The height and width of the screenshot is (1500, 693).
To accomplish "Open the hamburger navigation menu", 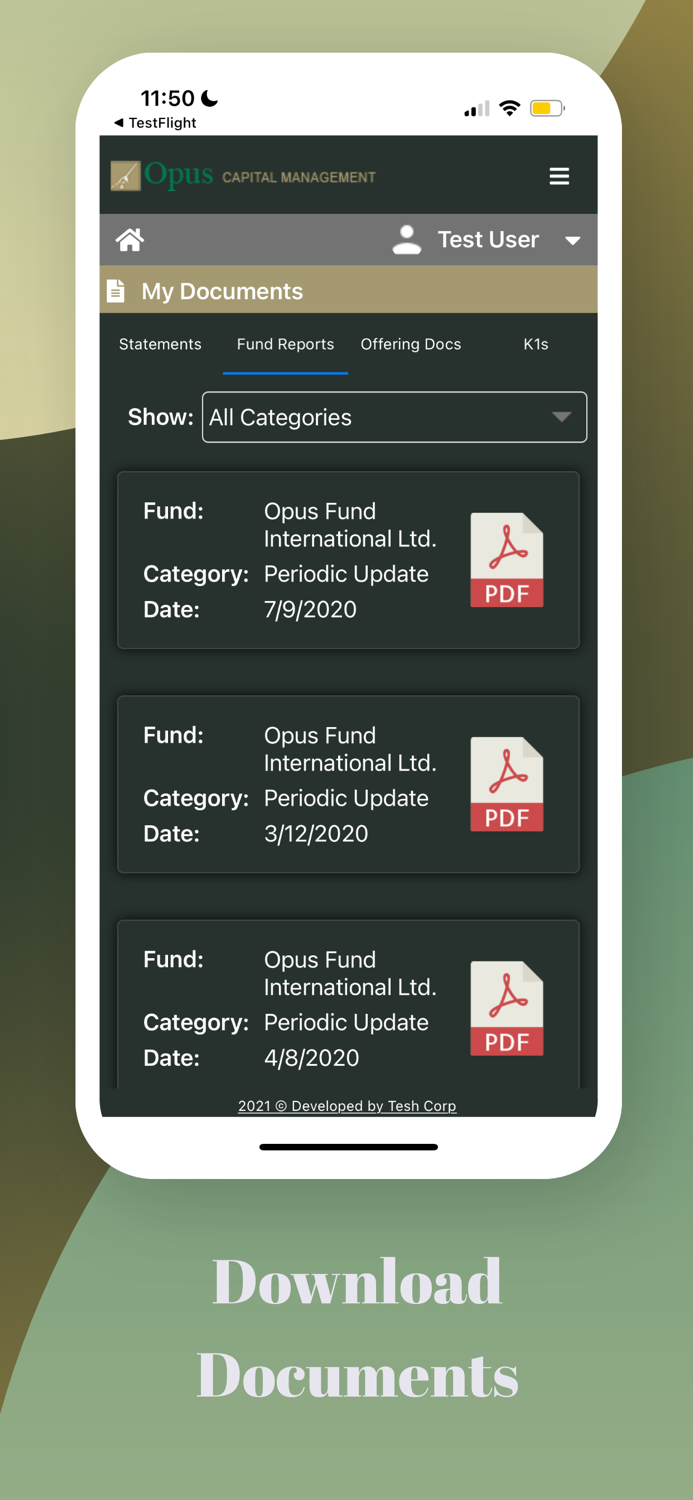I will pyautogui.click(x=559, y=176).
